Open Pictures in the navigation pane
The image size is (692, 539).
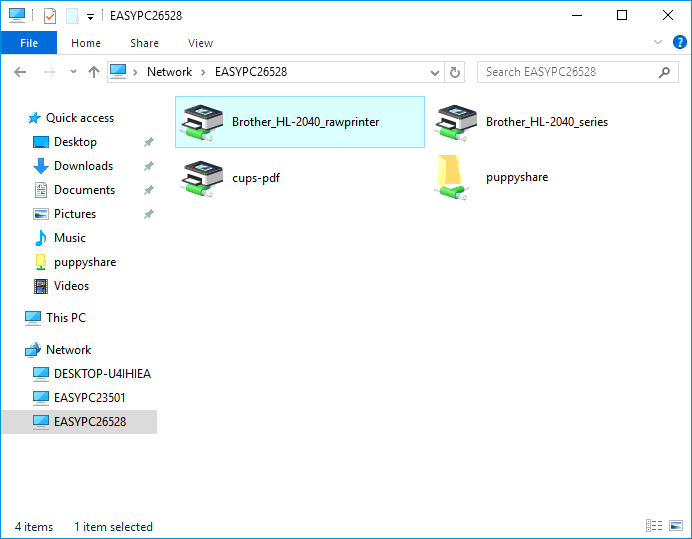[75, 214]
